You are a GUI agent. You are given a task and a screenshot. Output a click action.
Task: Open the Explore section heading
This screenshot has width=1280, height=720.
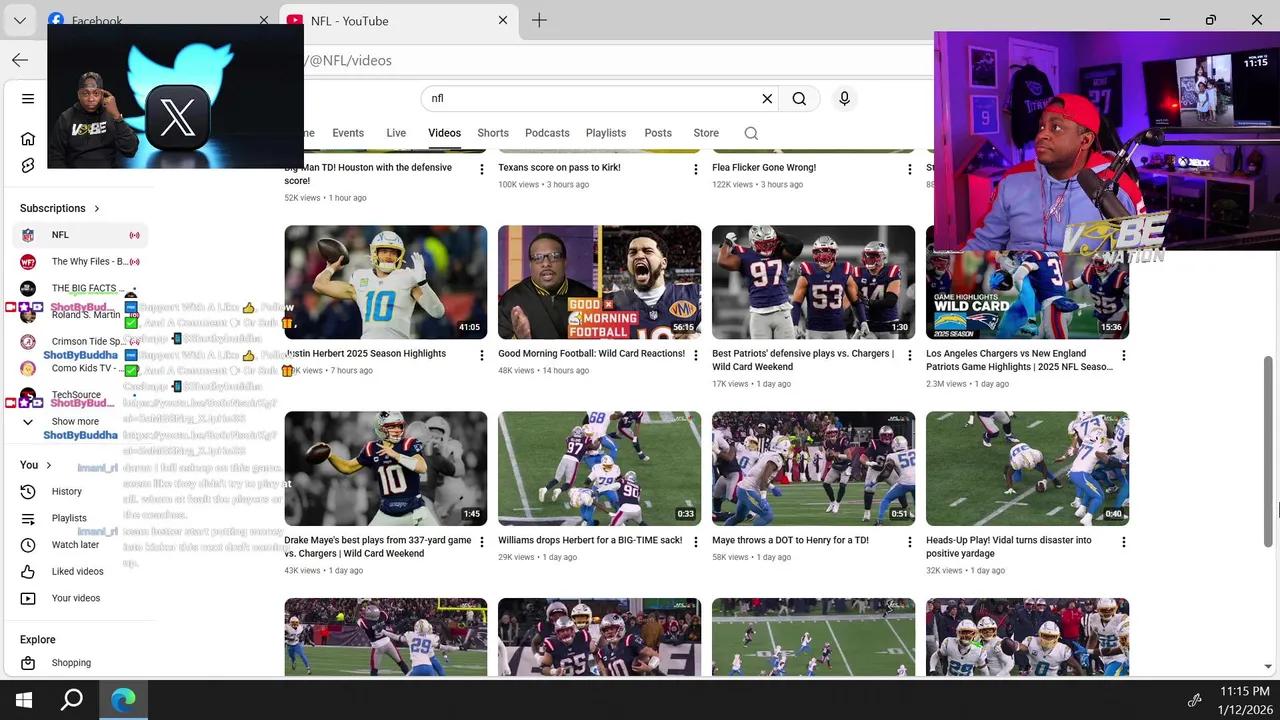pyautogui.click(x=38, y=639)
